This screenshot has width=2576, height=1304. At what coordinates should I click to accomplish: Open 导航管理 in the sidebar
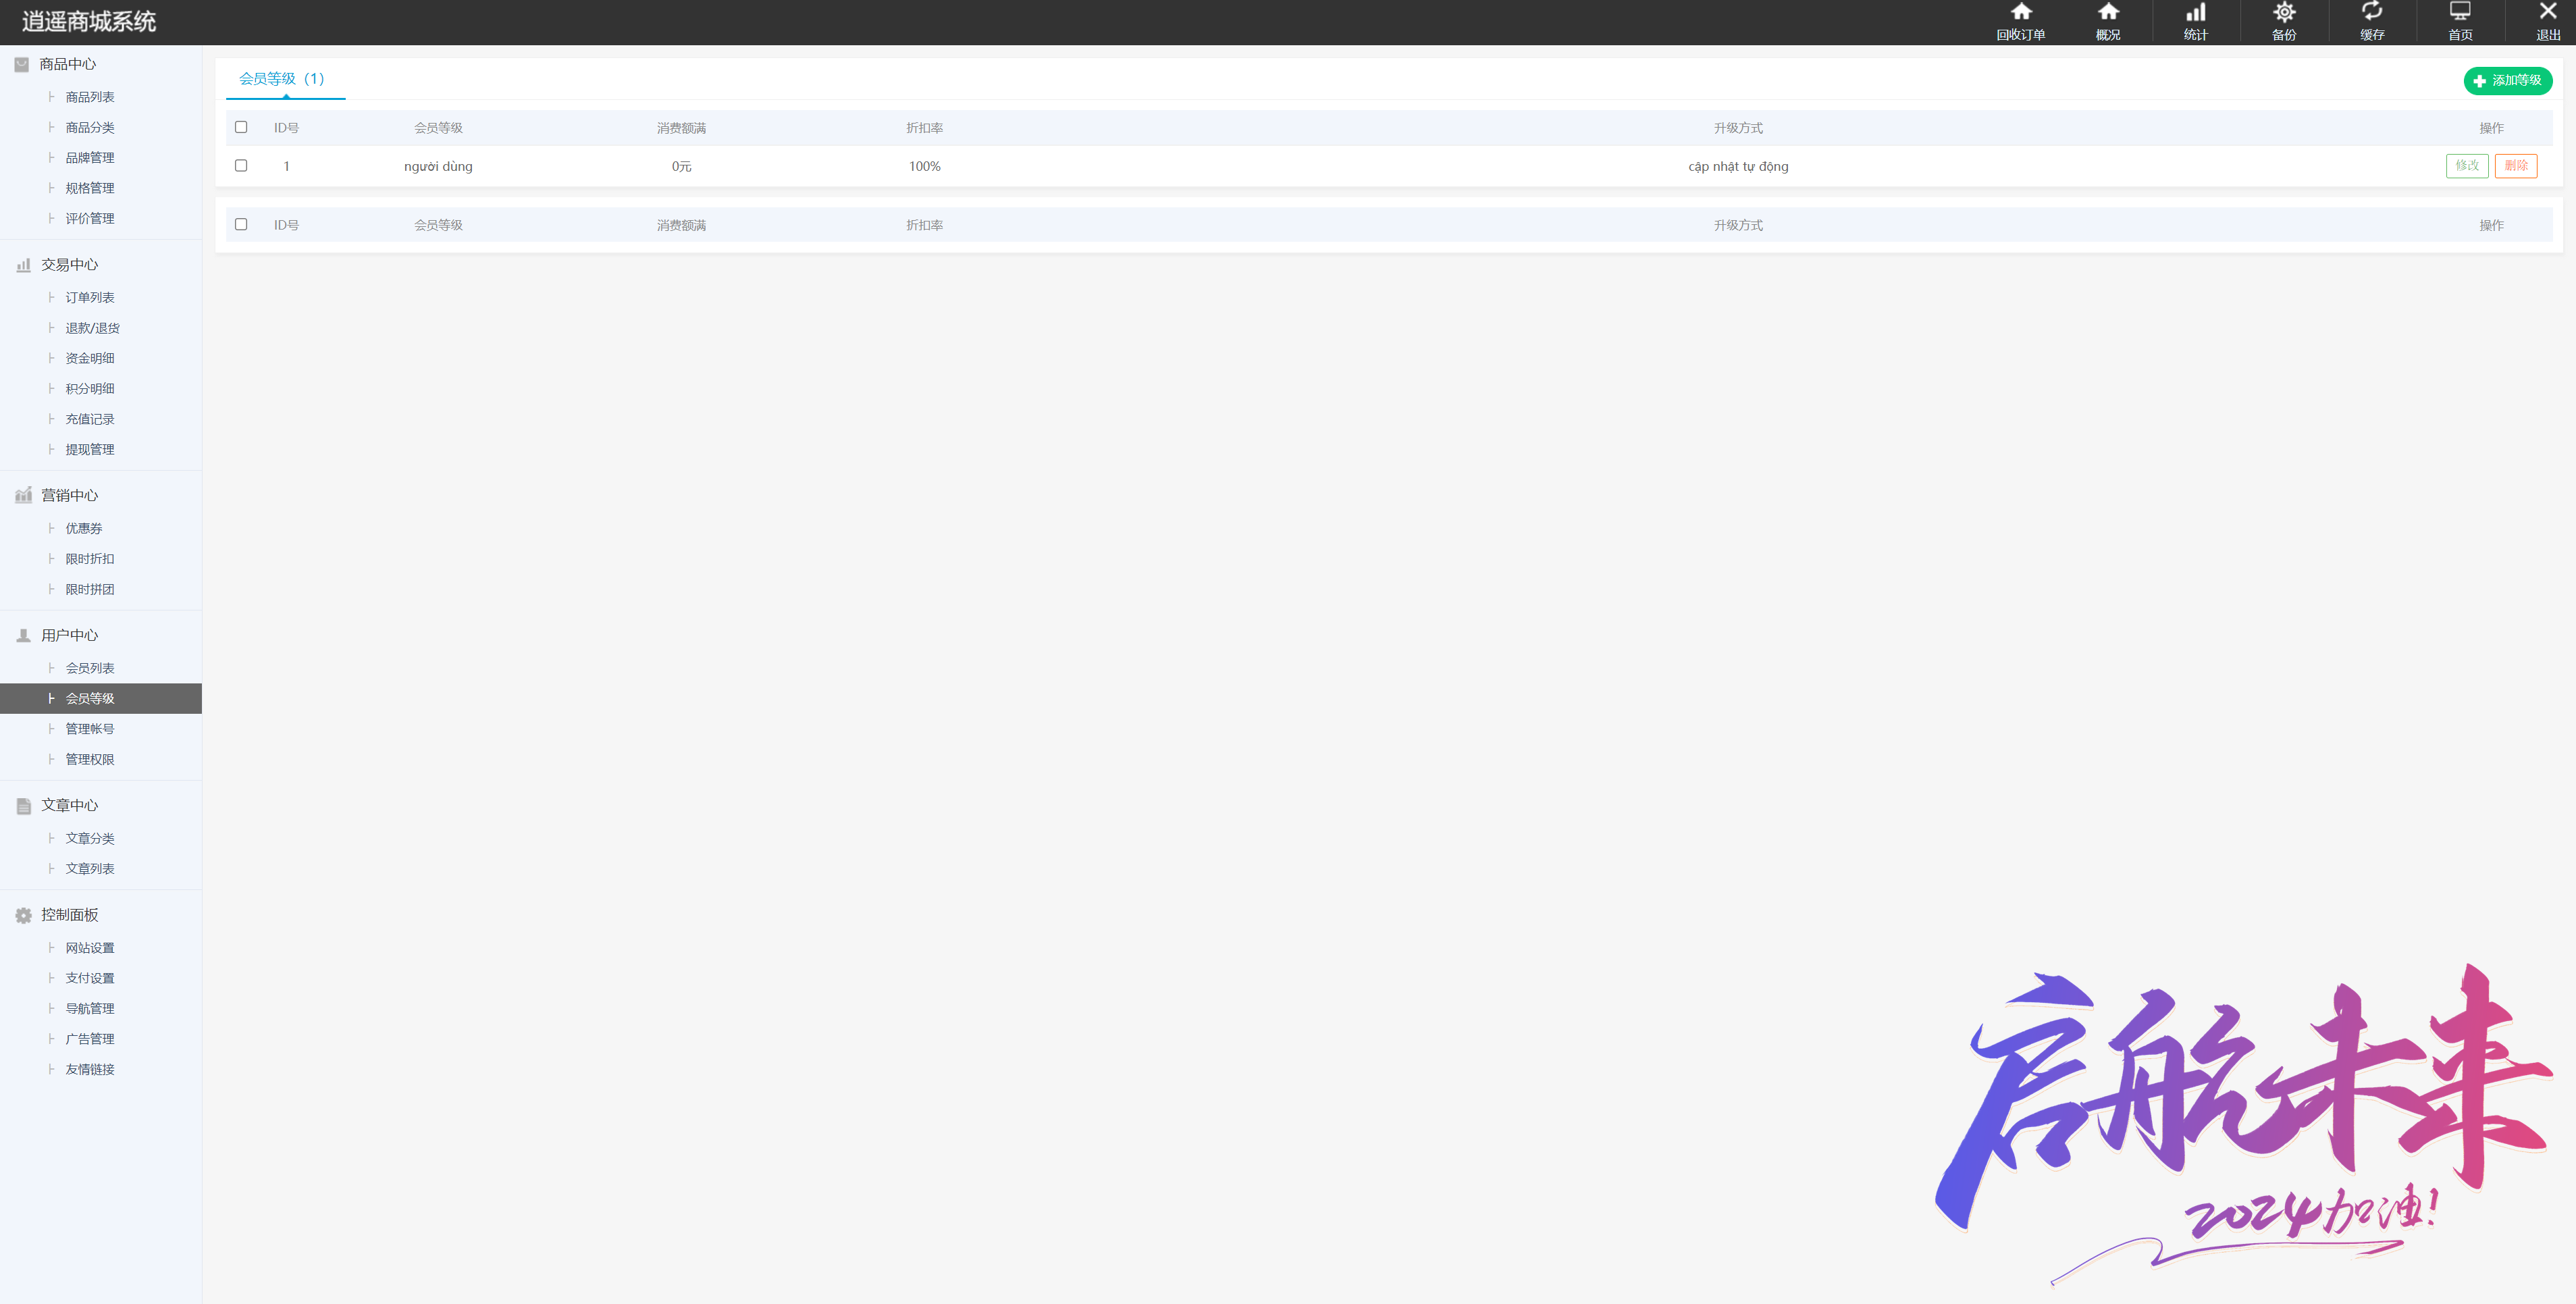tap(90, 1008)
